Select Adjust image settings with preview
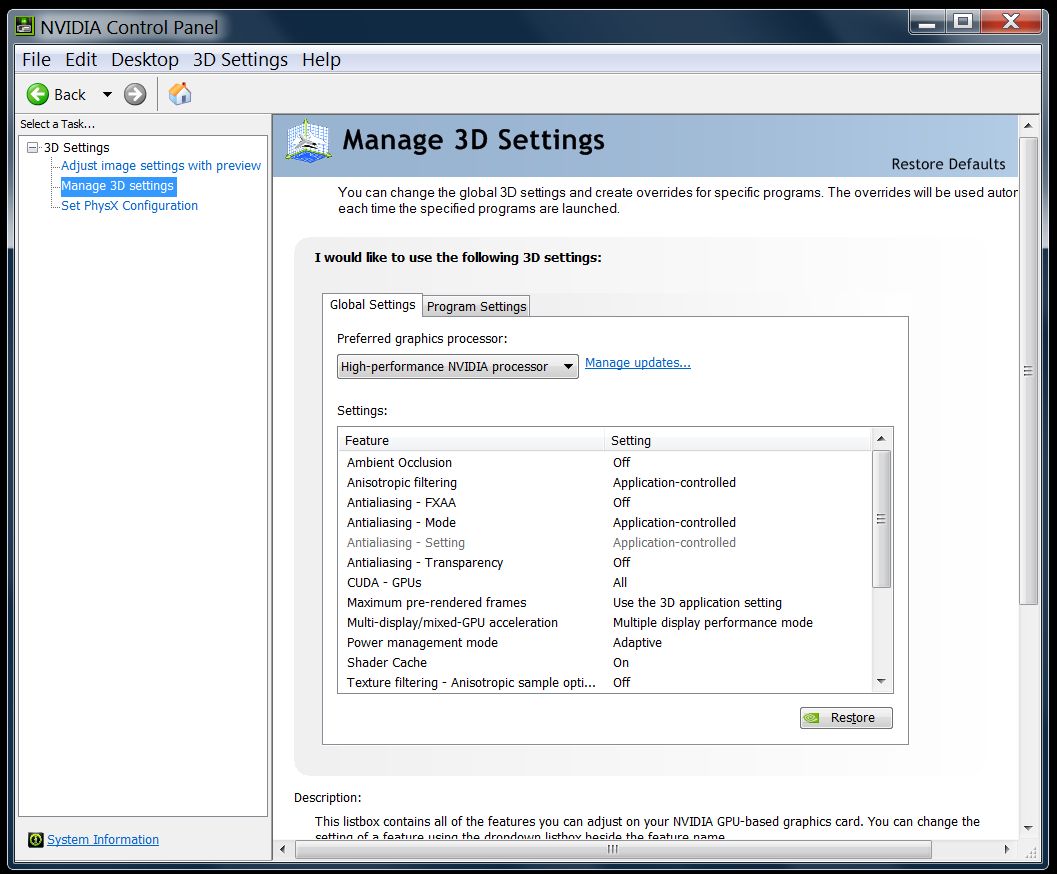 pyautogui.click(x=160, y=166)
